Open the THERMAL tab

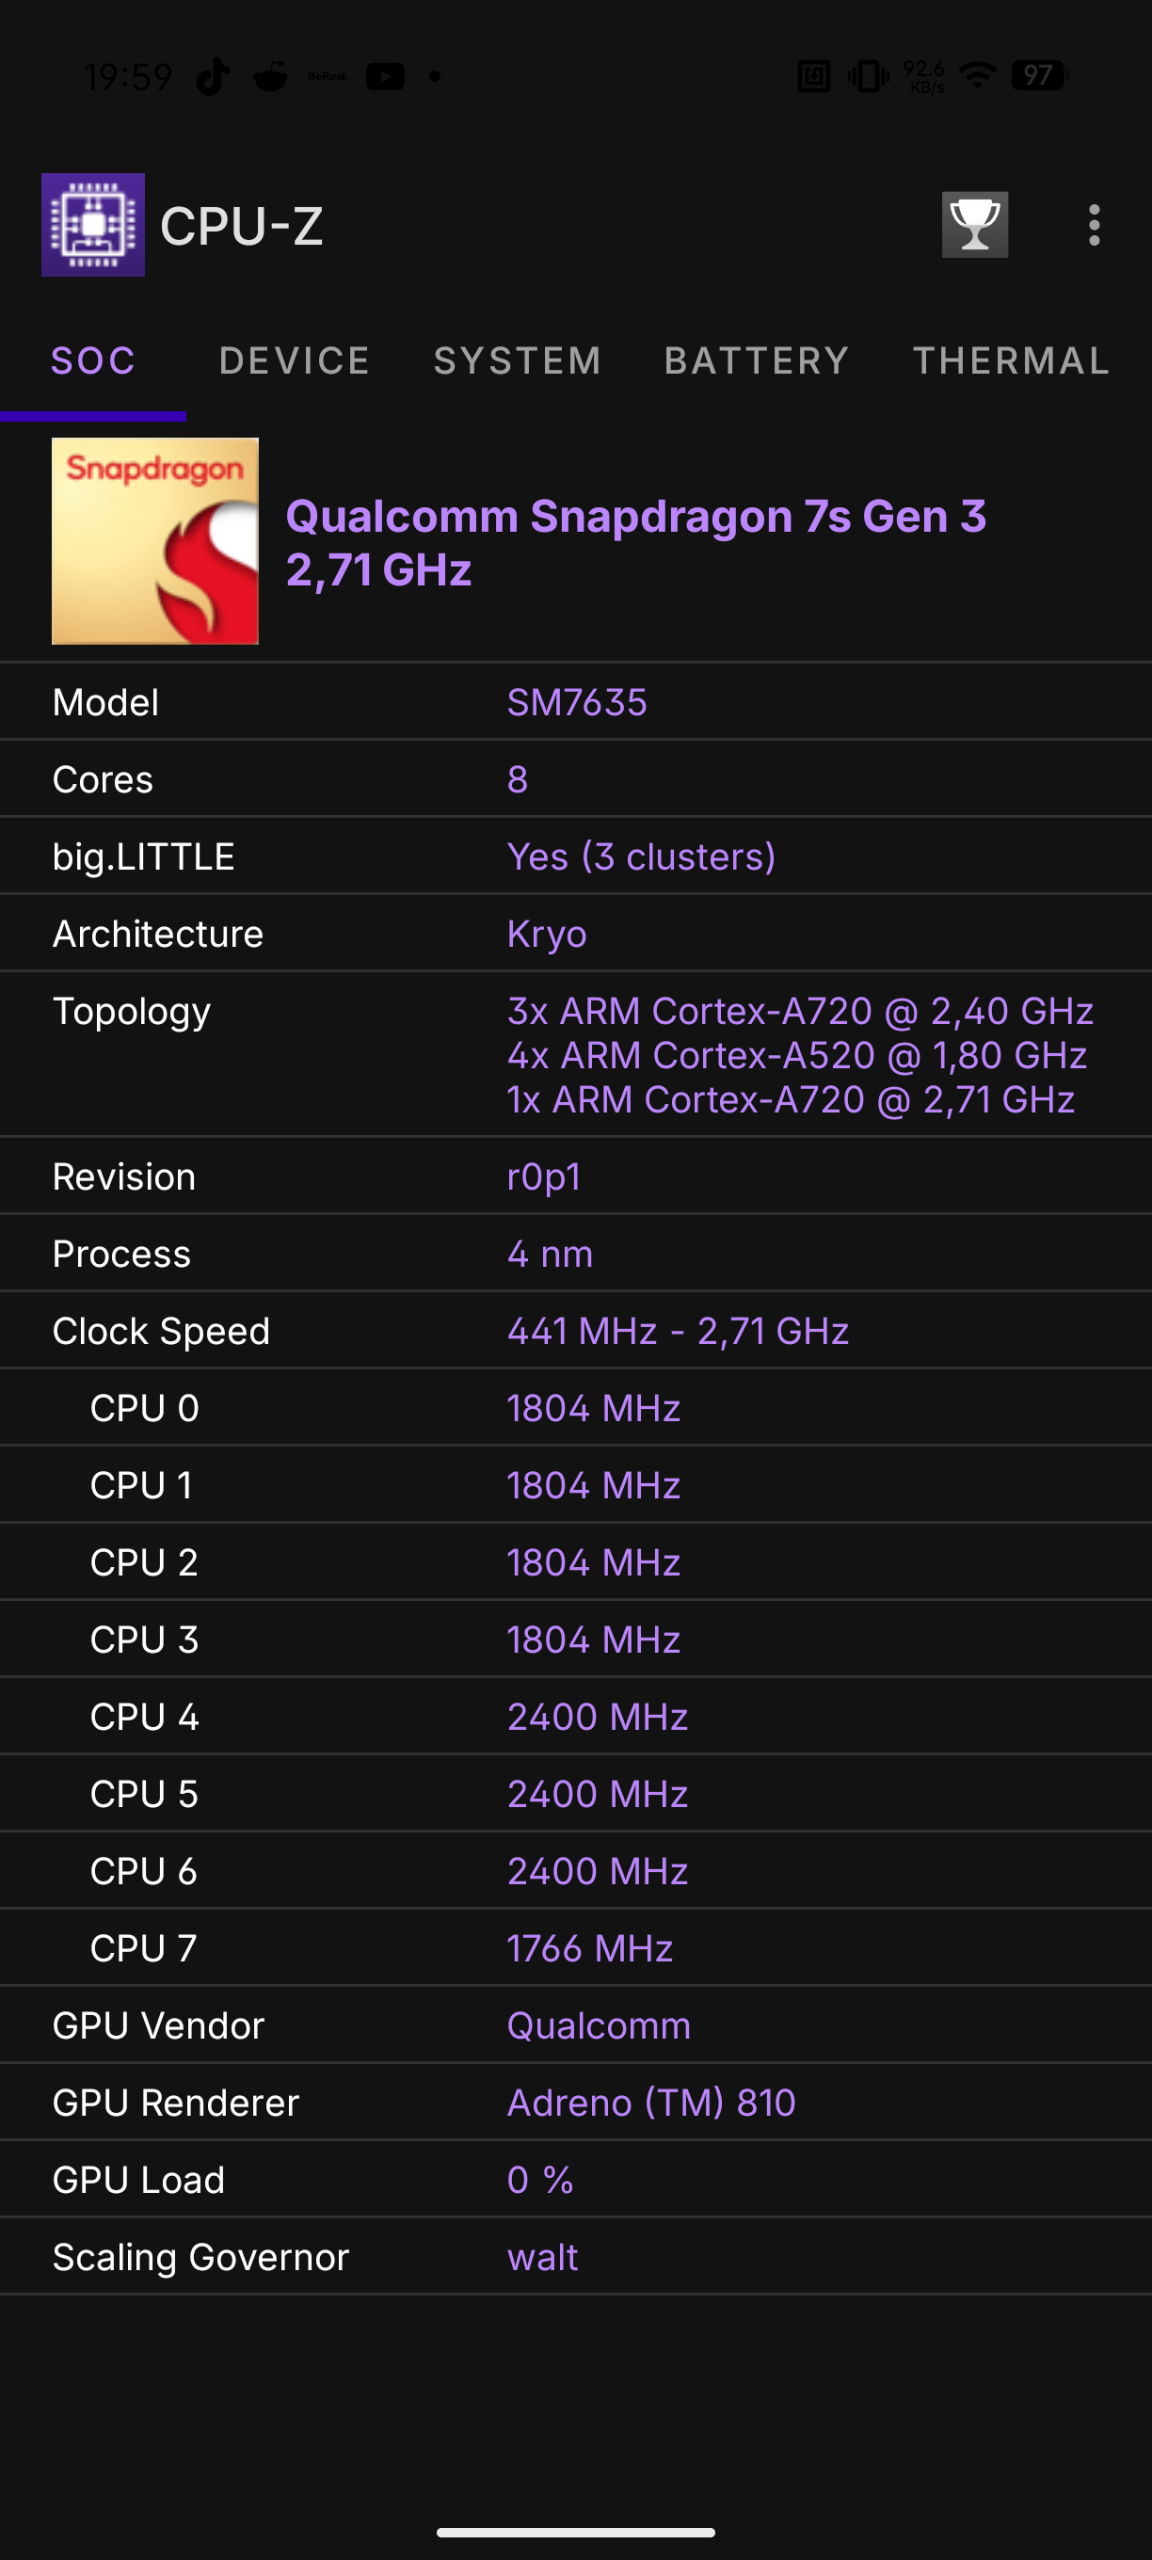pos(1010,361)
